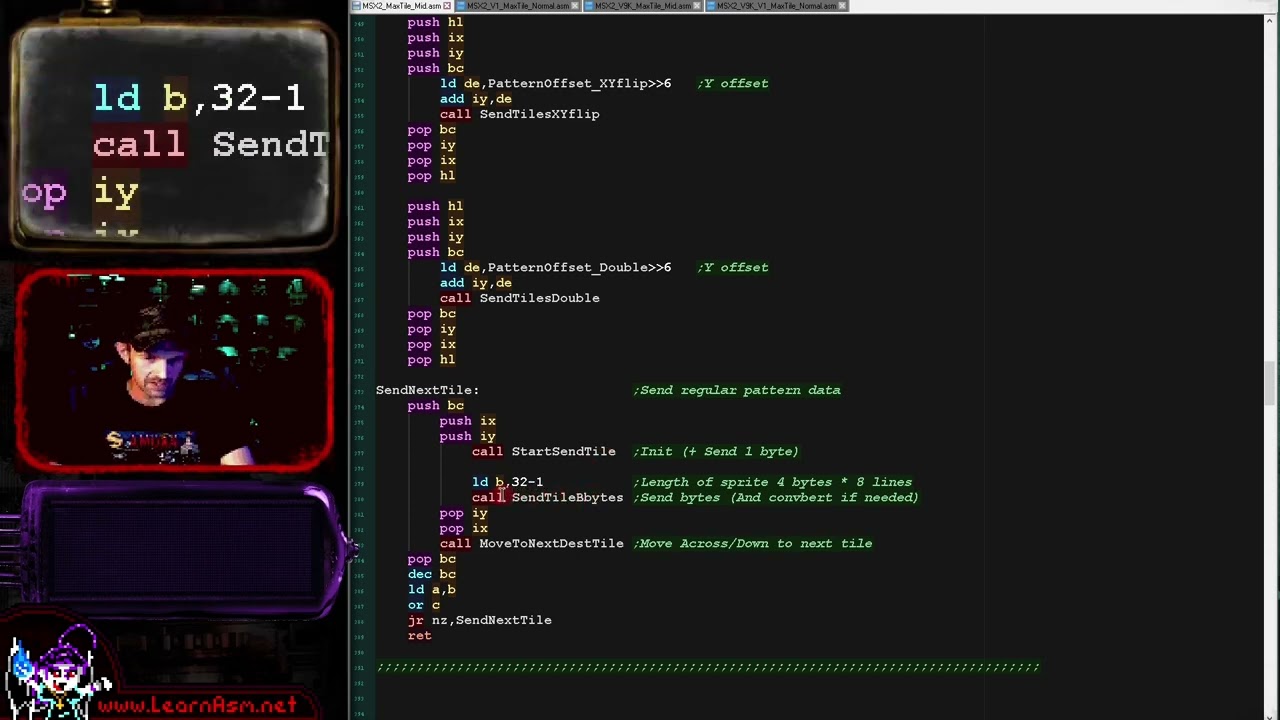1280x720 pixels.
Task: Open the MSX2_V1_MaxTile_Normal.asm tab
Action: click(518, 6)
